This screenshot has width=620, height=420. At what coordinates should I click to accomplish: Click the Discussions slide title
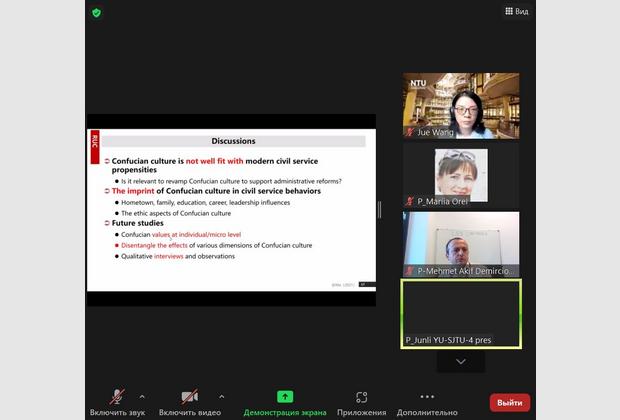(x=233, y=141)
